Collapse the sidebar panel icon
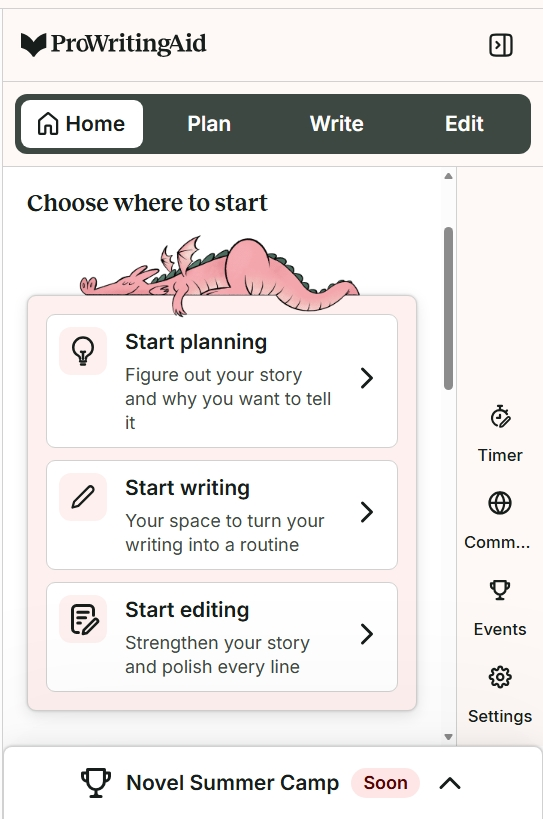This screenshot has height=819, width=543. click(501, 45)
